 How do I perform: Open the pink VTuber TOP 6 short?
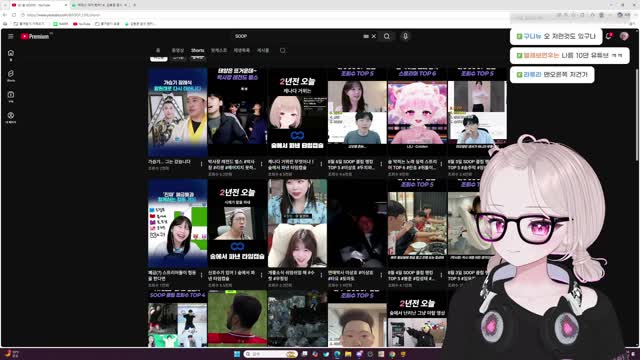click(x=417, y=112)
